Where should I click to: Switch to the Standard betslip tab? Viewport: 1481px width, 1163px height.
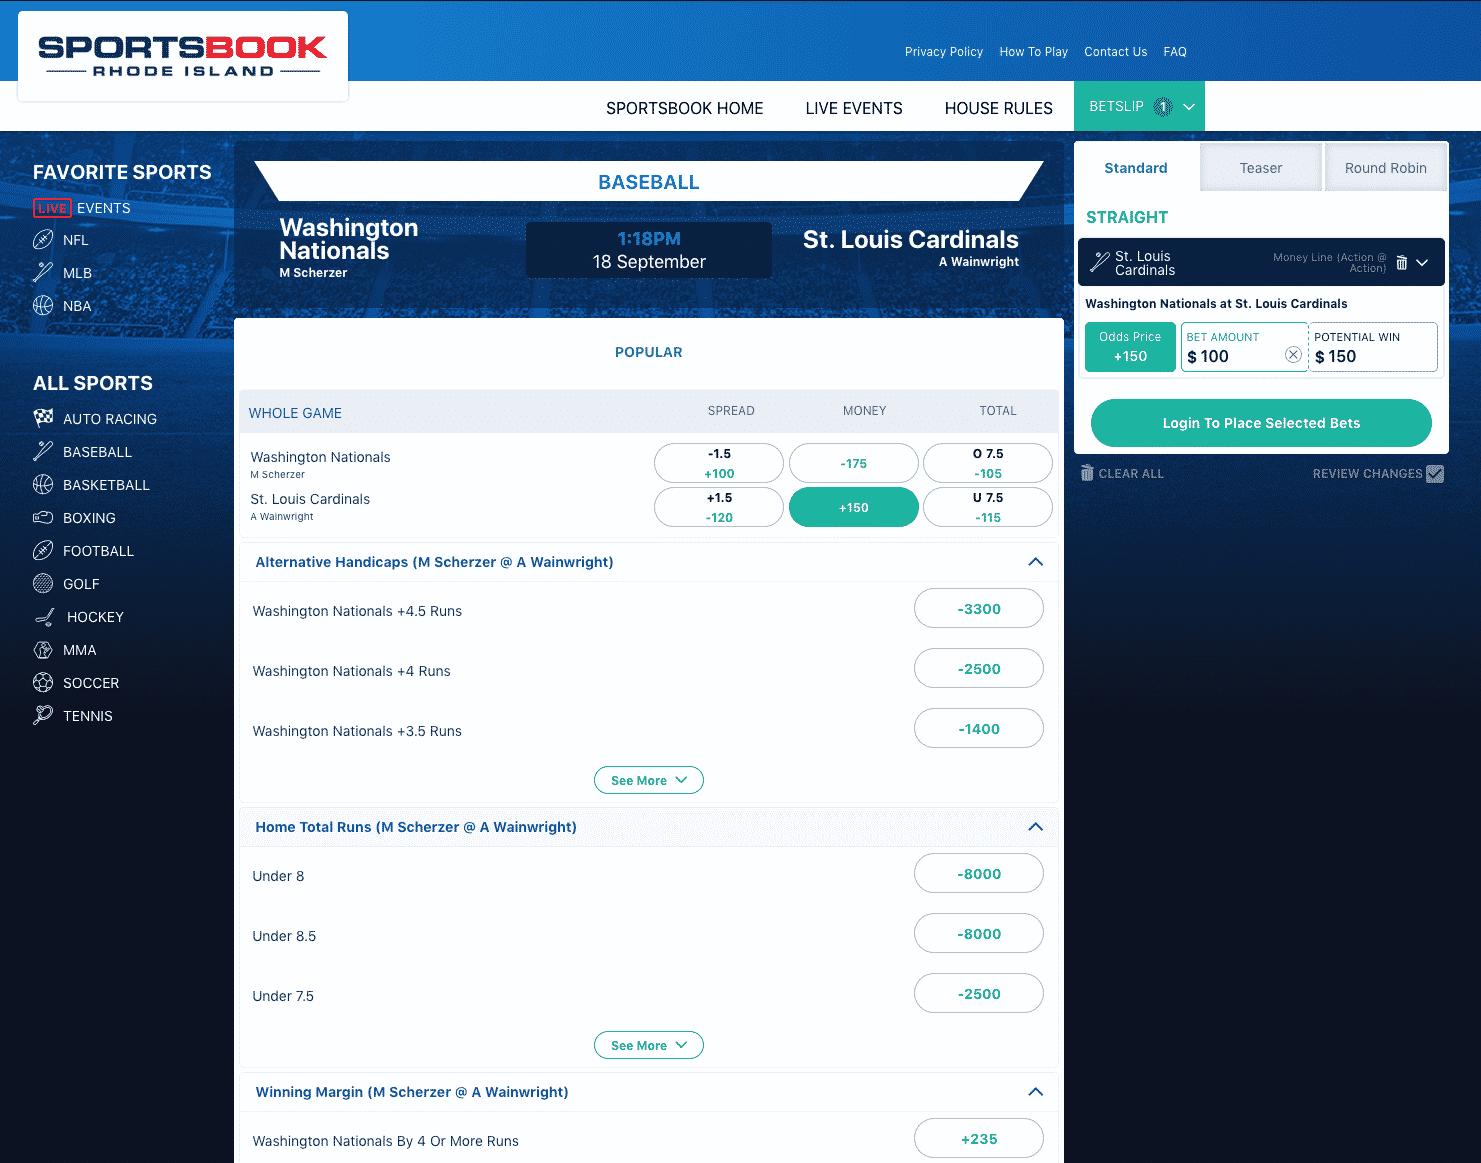(x=1136, y=168)
